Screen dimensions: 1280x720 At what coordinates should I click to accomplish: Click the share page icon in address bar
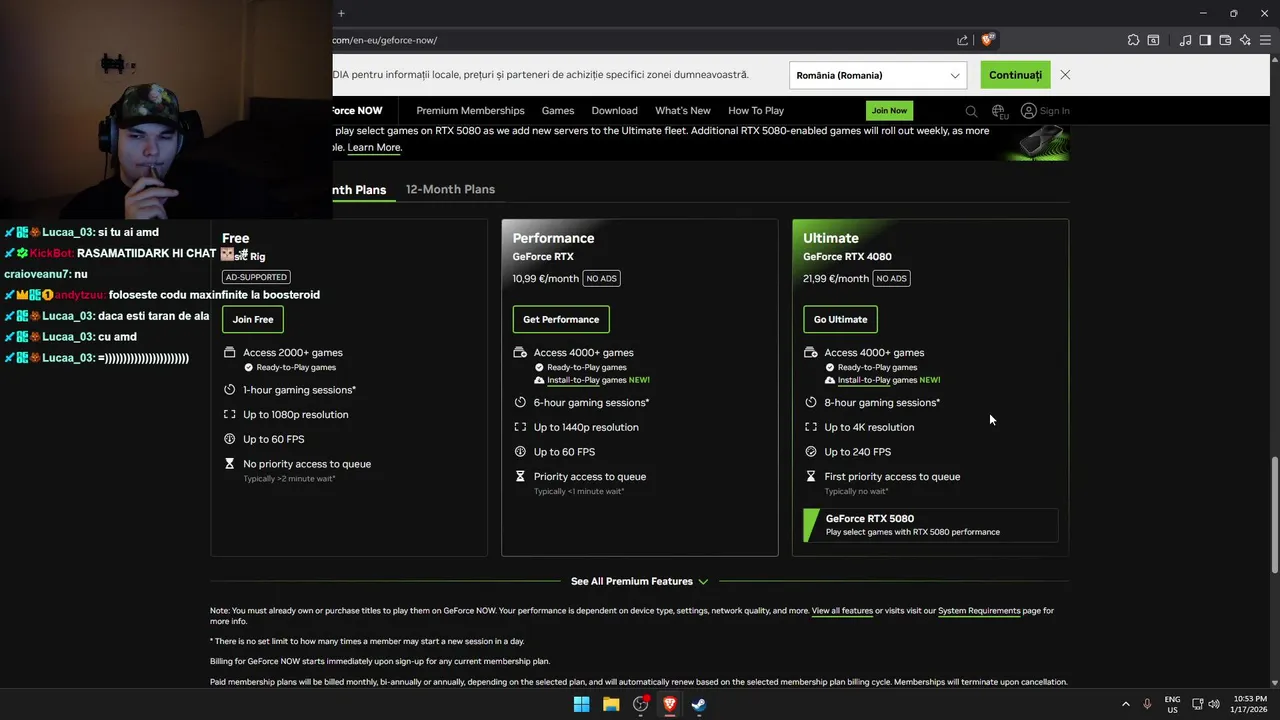[x=962, y=40]
